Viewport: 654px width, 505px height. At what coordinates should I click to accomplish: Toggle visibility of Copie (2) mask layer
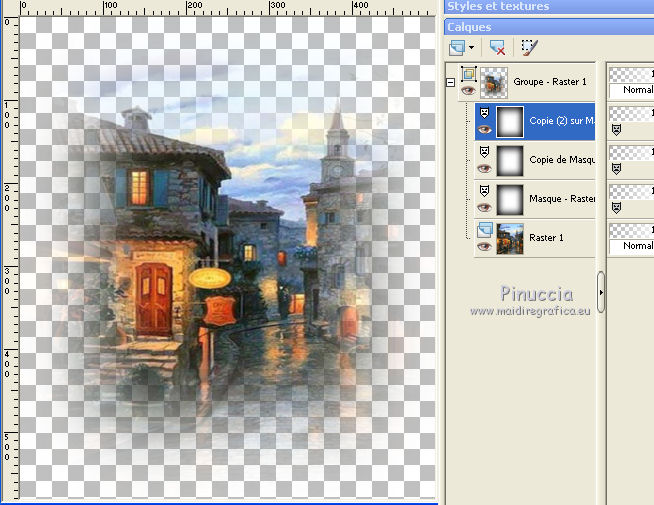[484, 130]
